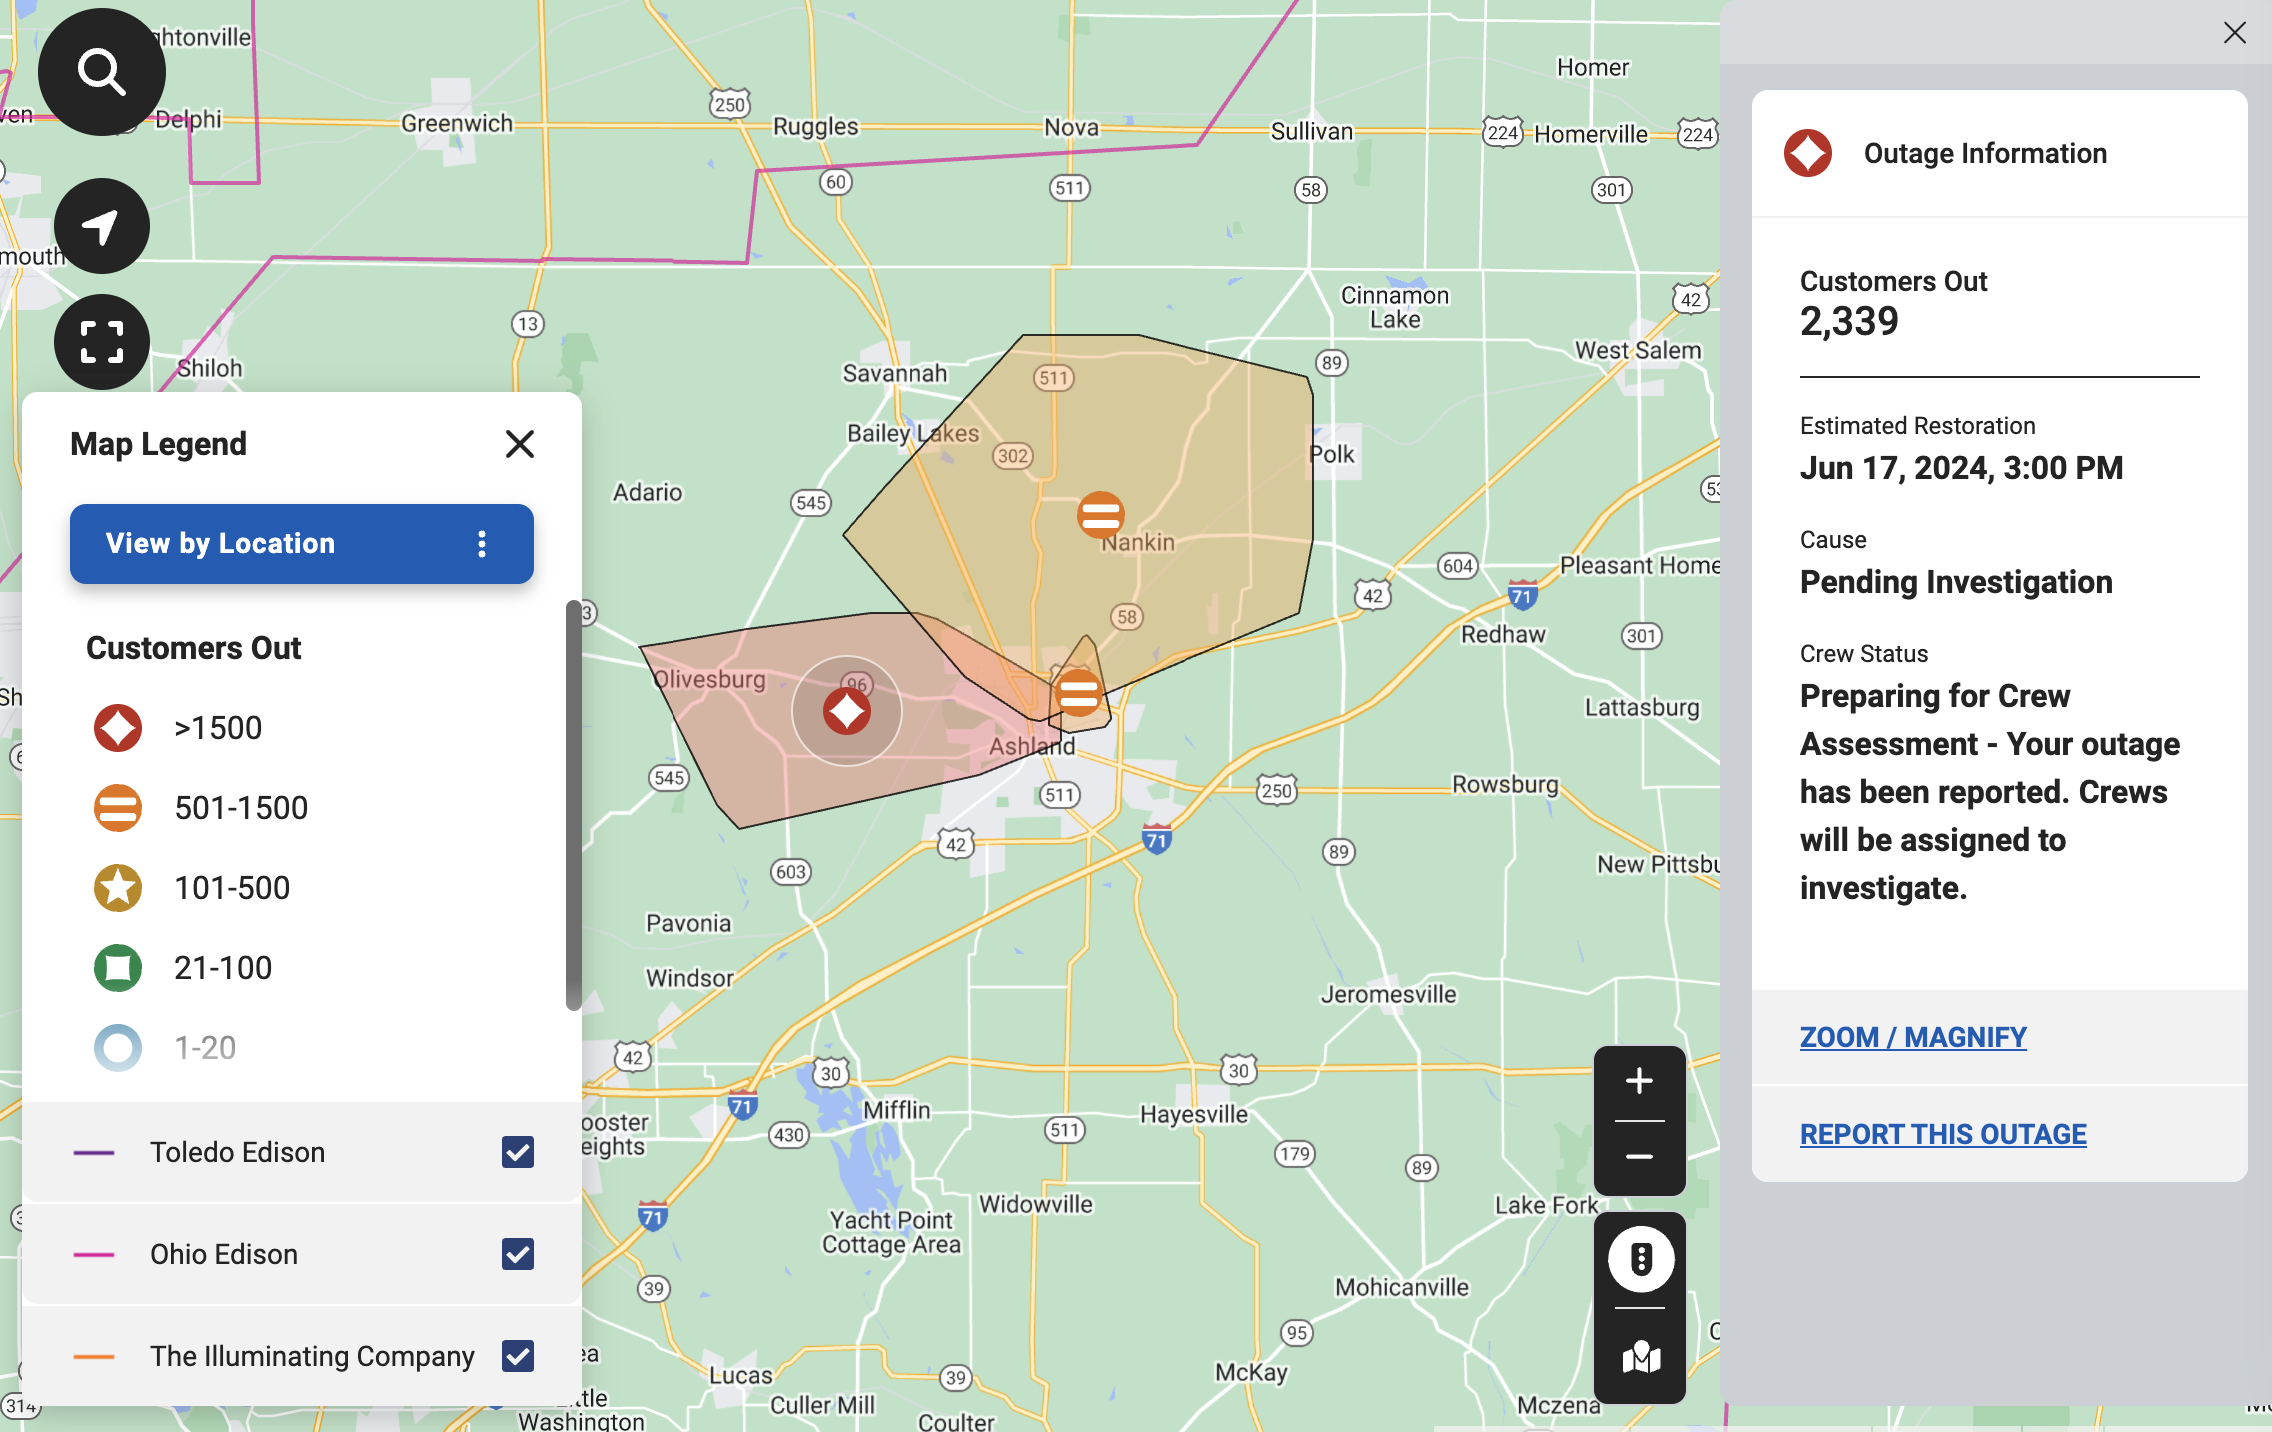Switch the map to fullscreen
Screen dimensions: 2272x1432
coord(102,342)
